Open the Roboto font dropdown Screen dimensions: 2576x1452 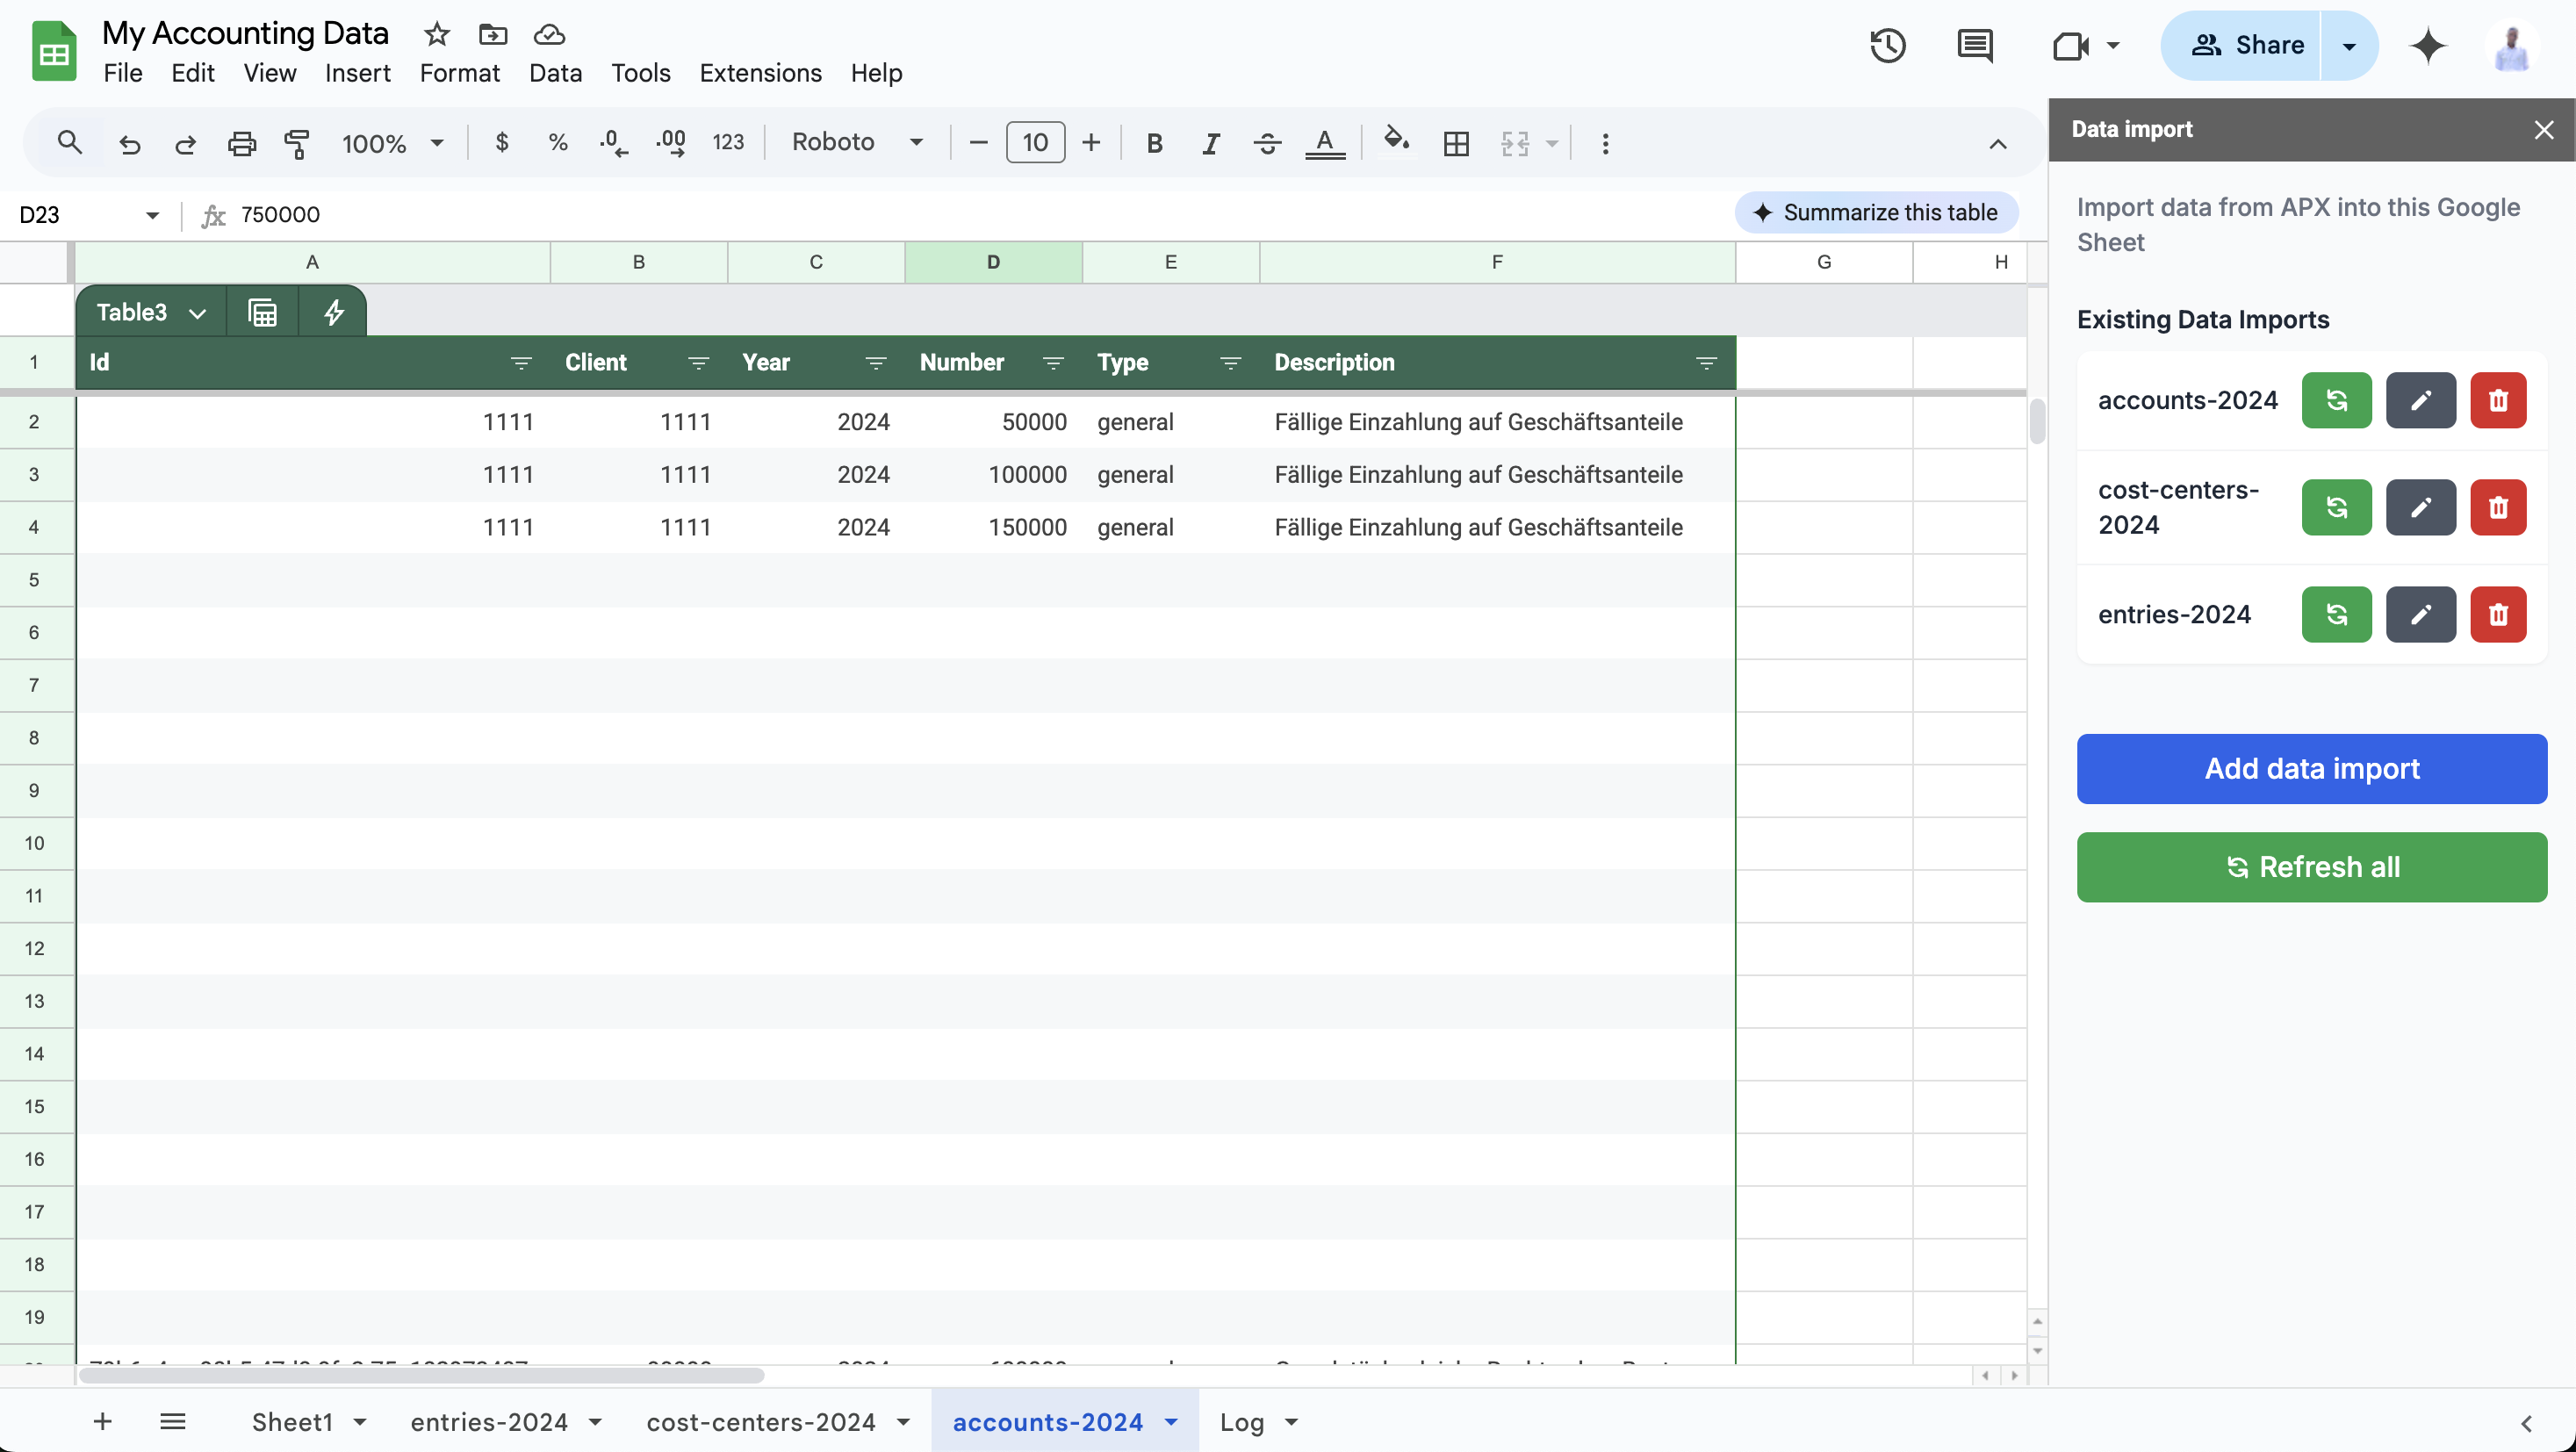point(915,143)
